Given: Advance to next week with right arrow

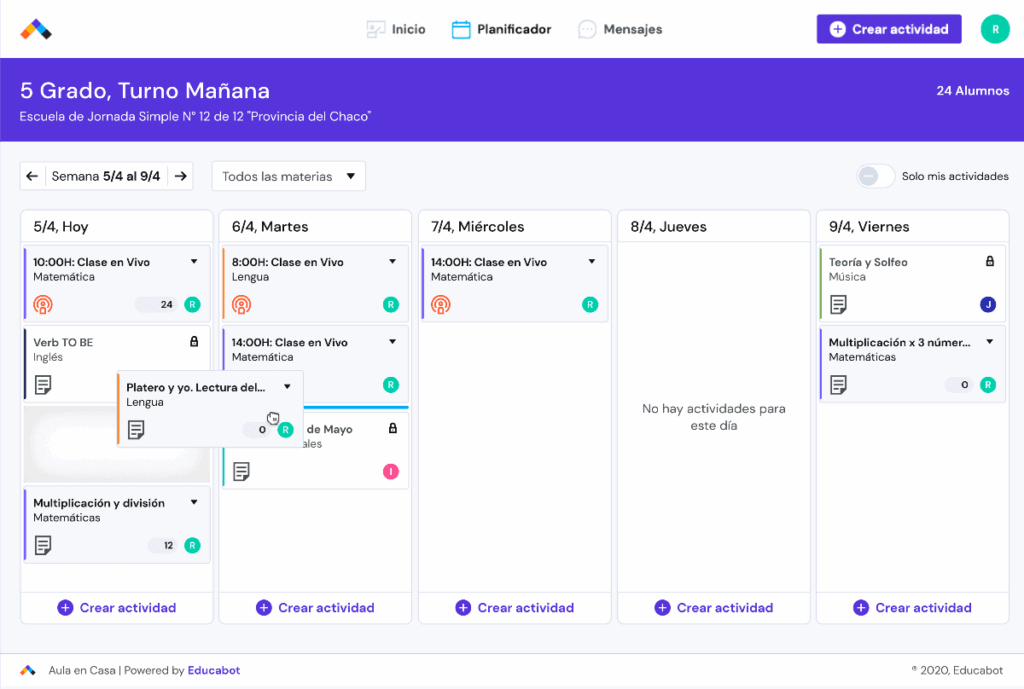Looking at the screenshot, I should 180,176.
